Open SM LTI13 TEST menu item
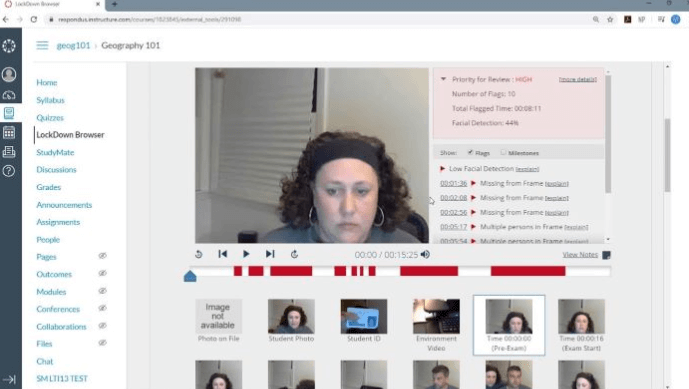 (62, 378)
